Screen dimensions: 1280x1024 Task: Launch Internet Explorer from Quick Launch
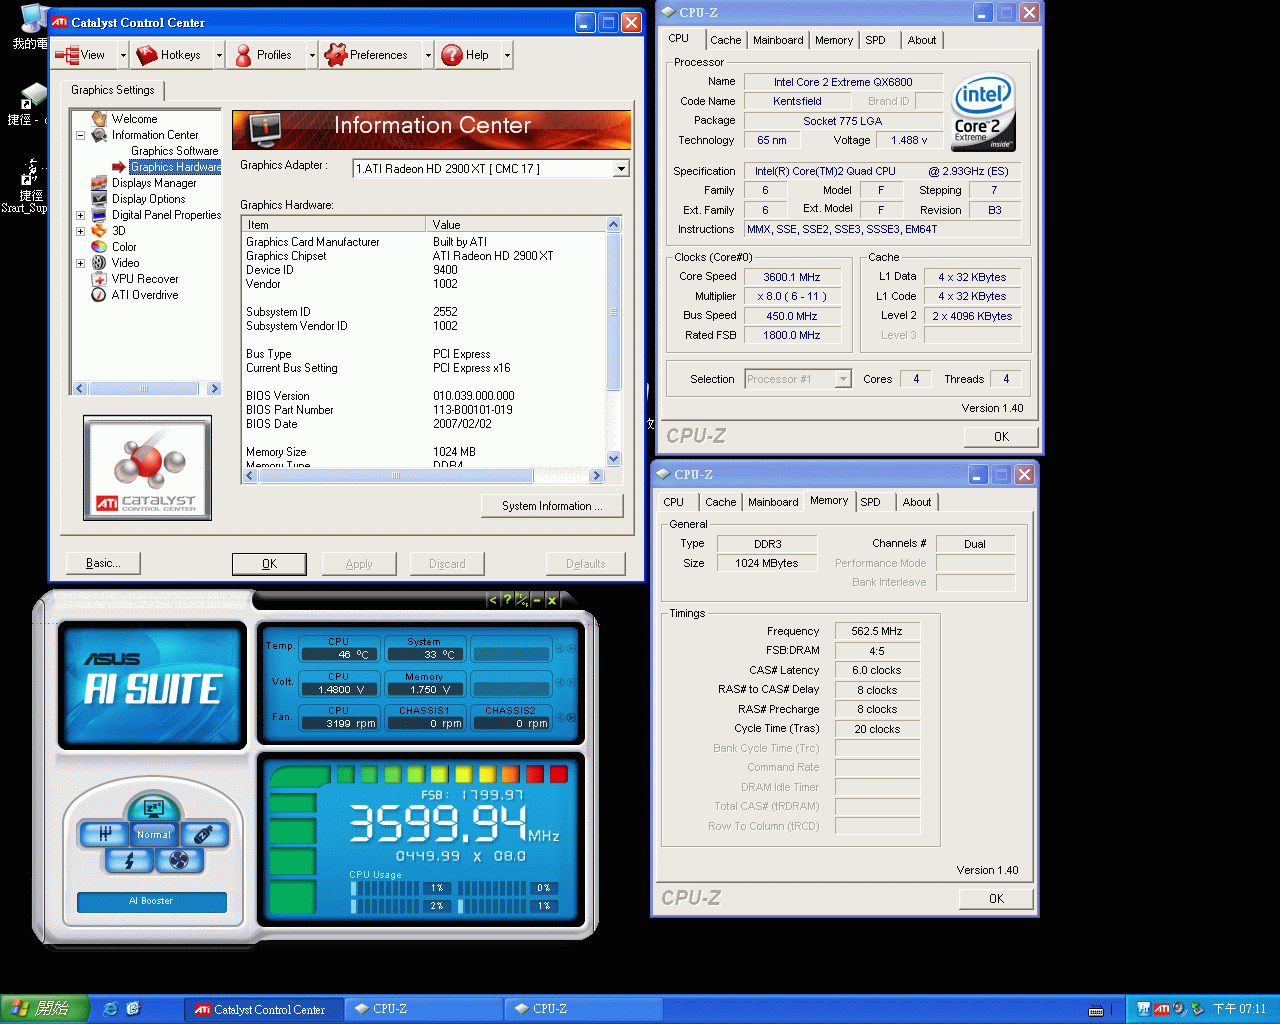click(x=110, y=1009)
